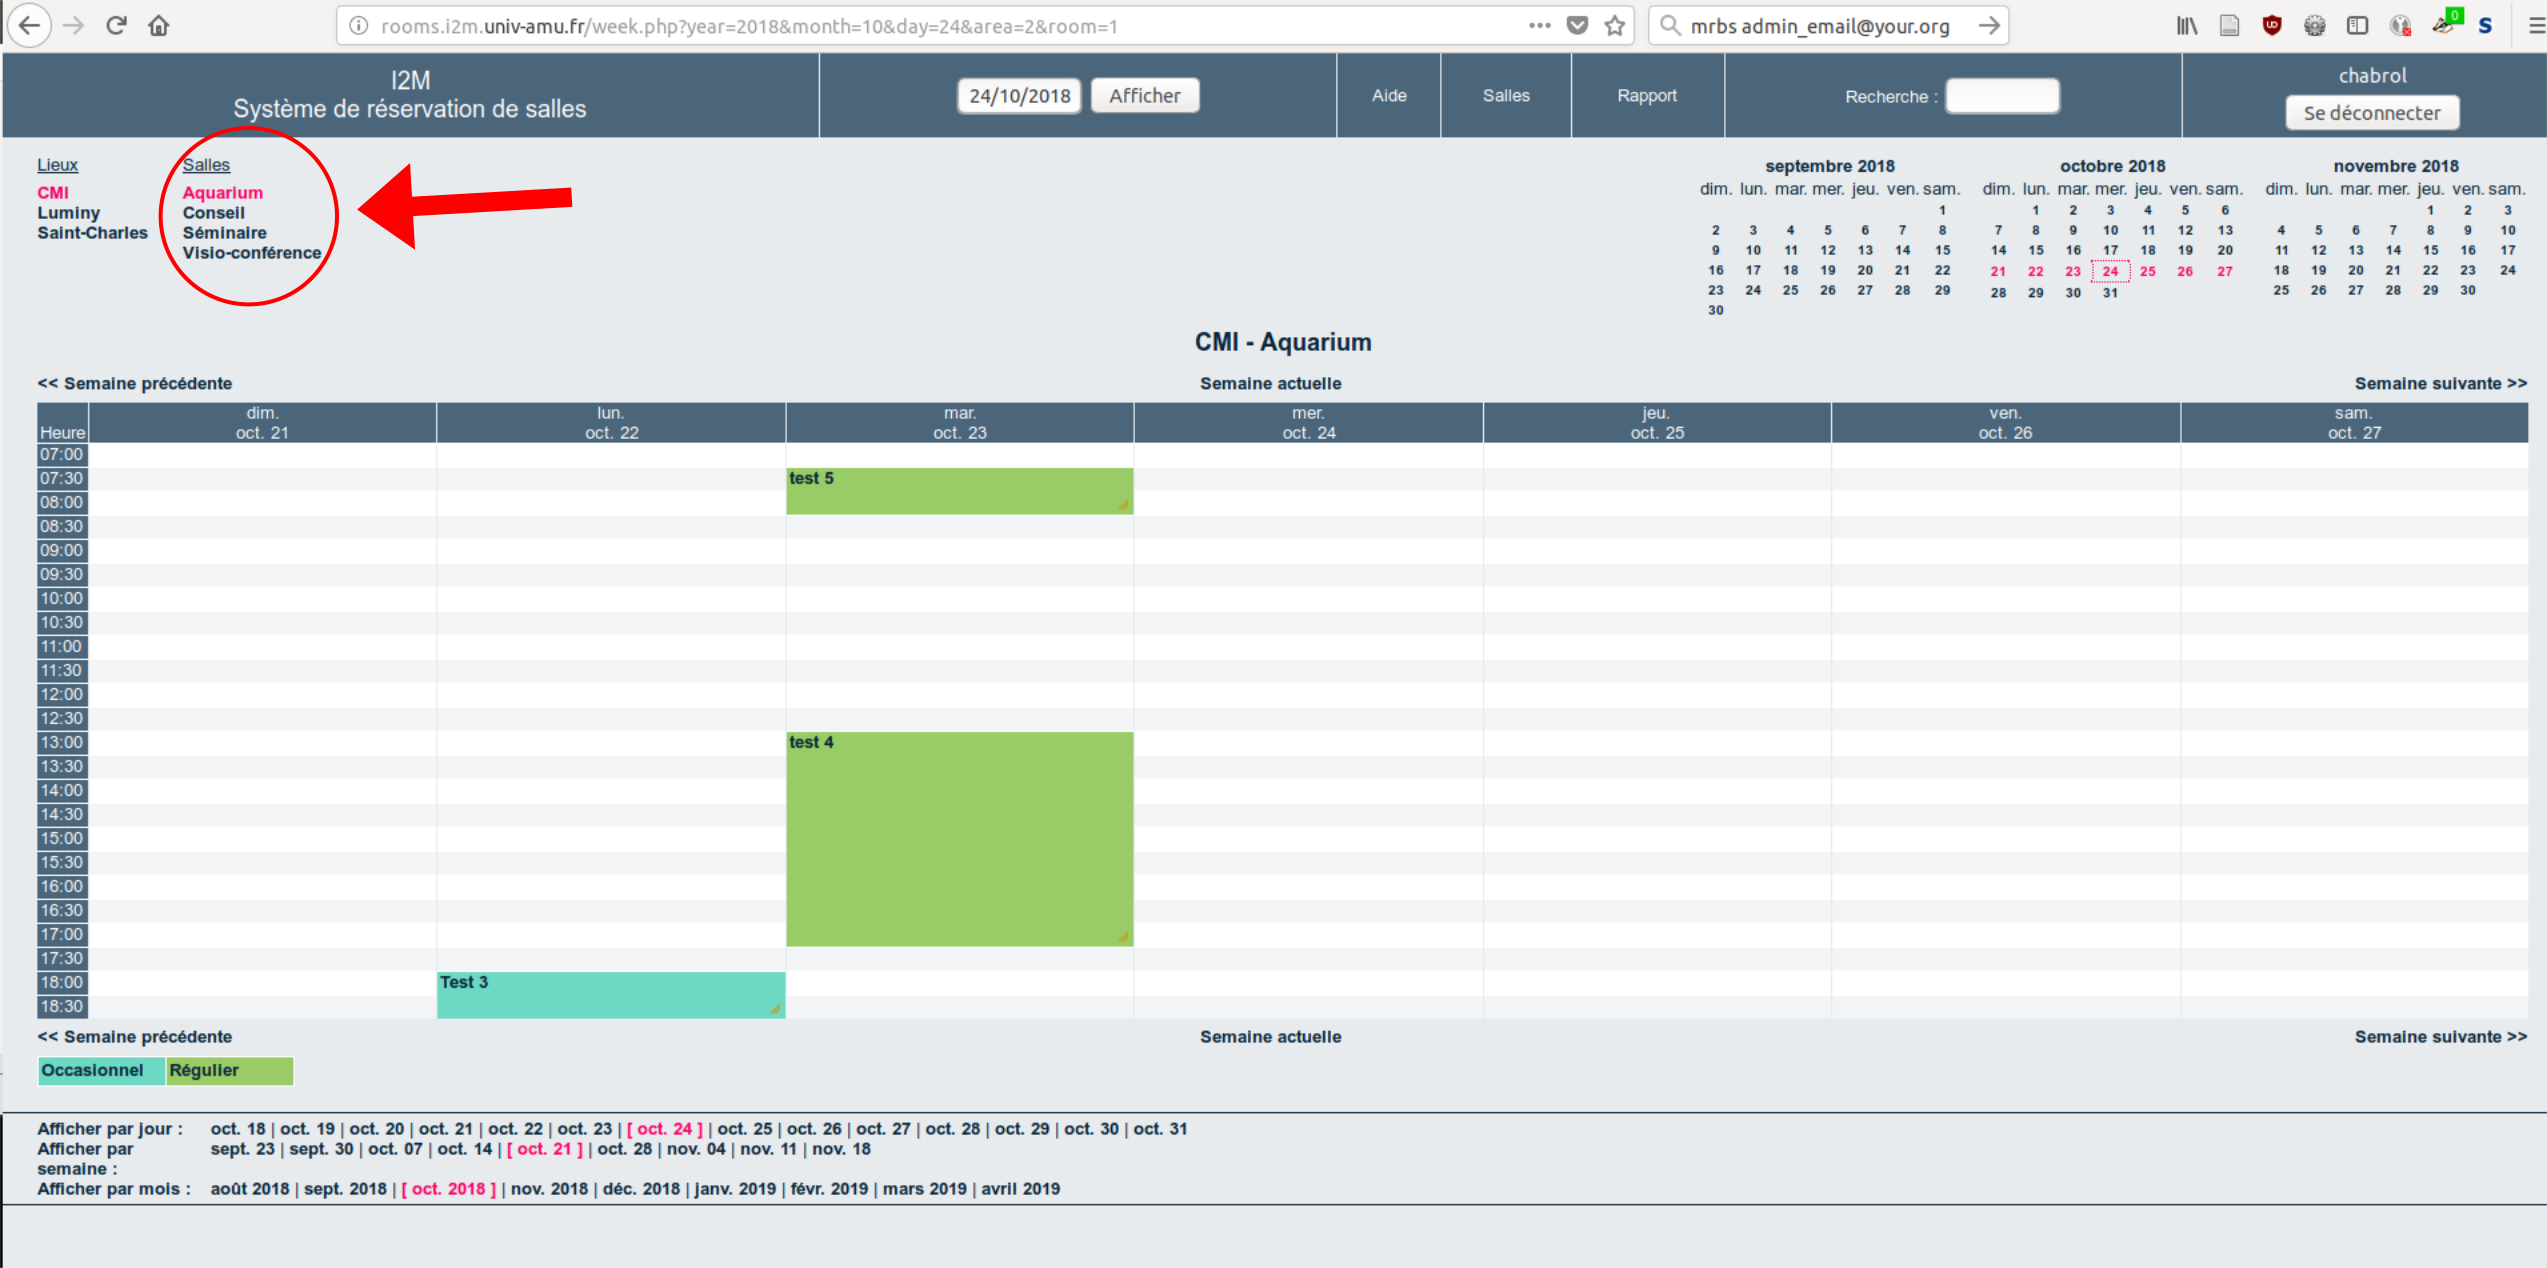Click the Recherche input field

click(2002, 96)
